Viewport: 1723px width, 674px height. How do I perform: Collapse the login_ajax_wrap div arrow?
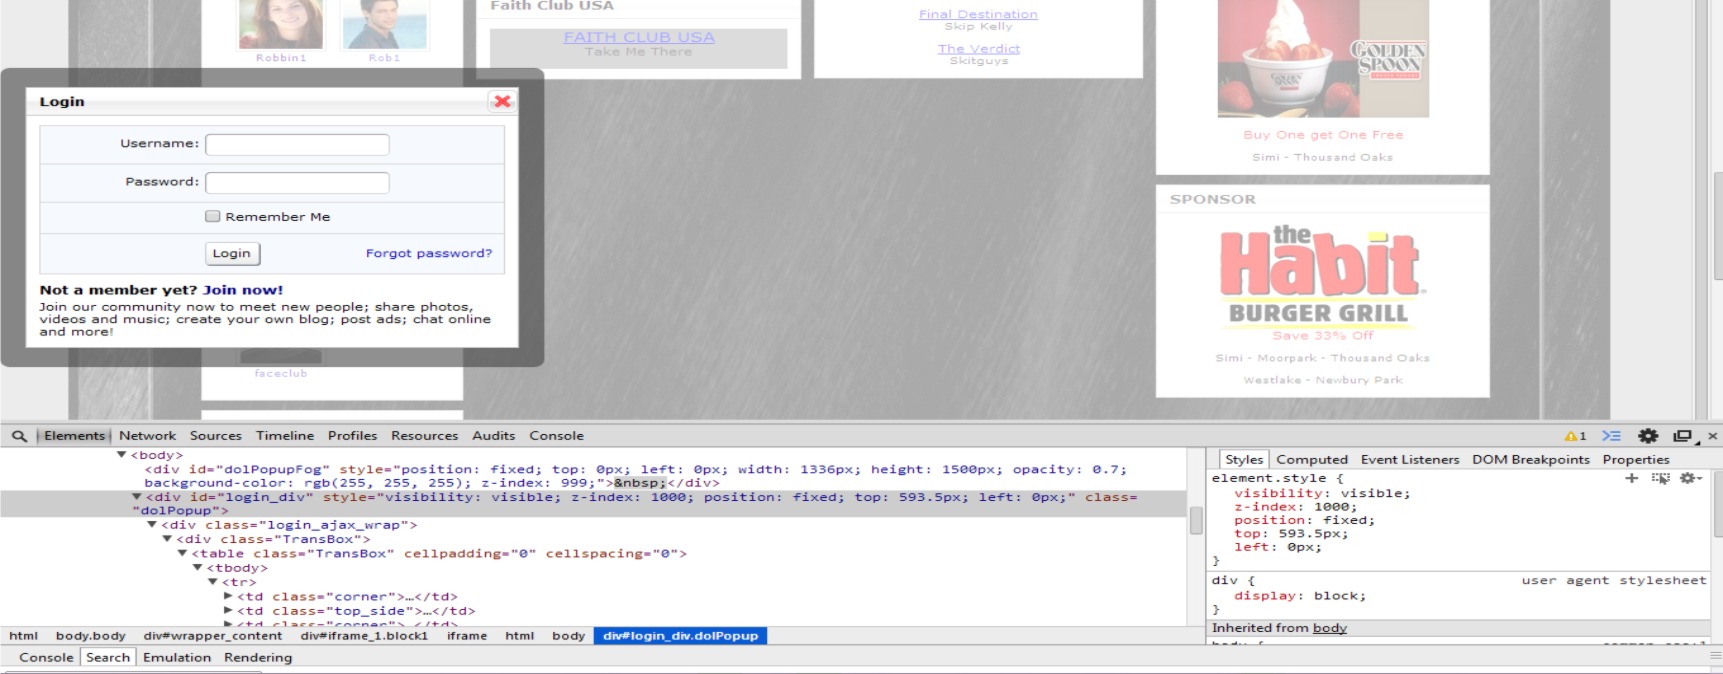coord(152,525)
